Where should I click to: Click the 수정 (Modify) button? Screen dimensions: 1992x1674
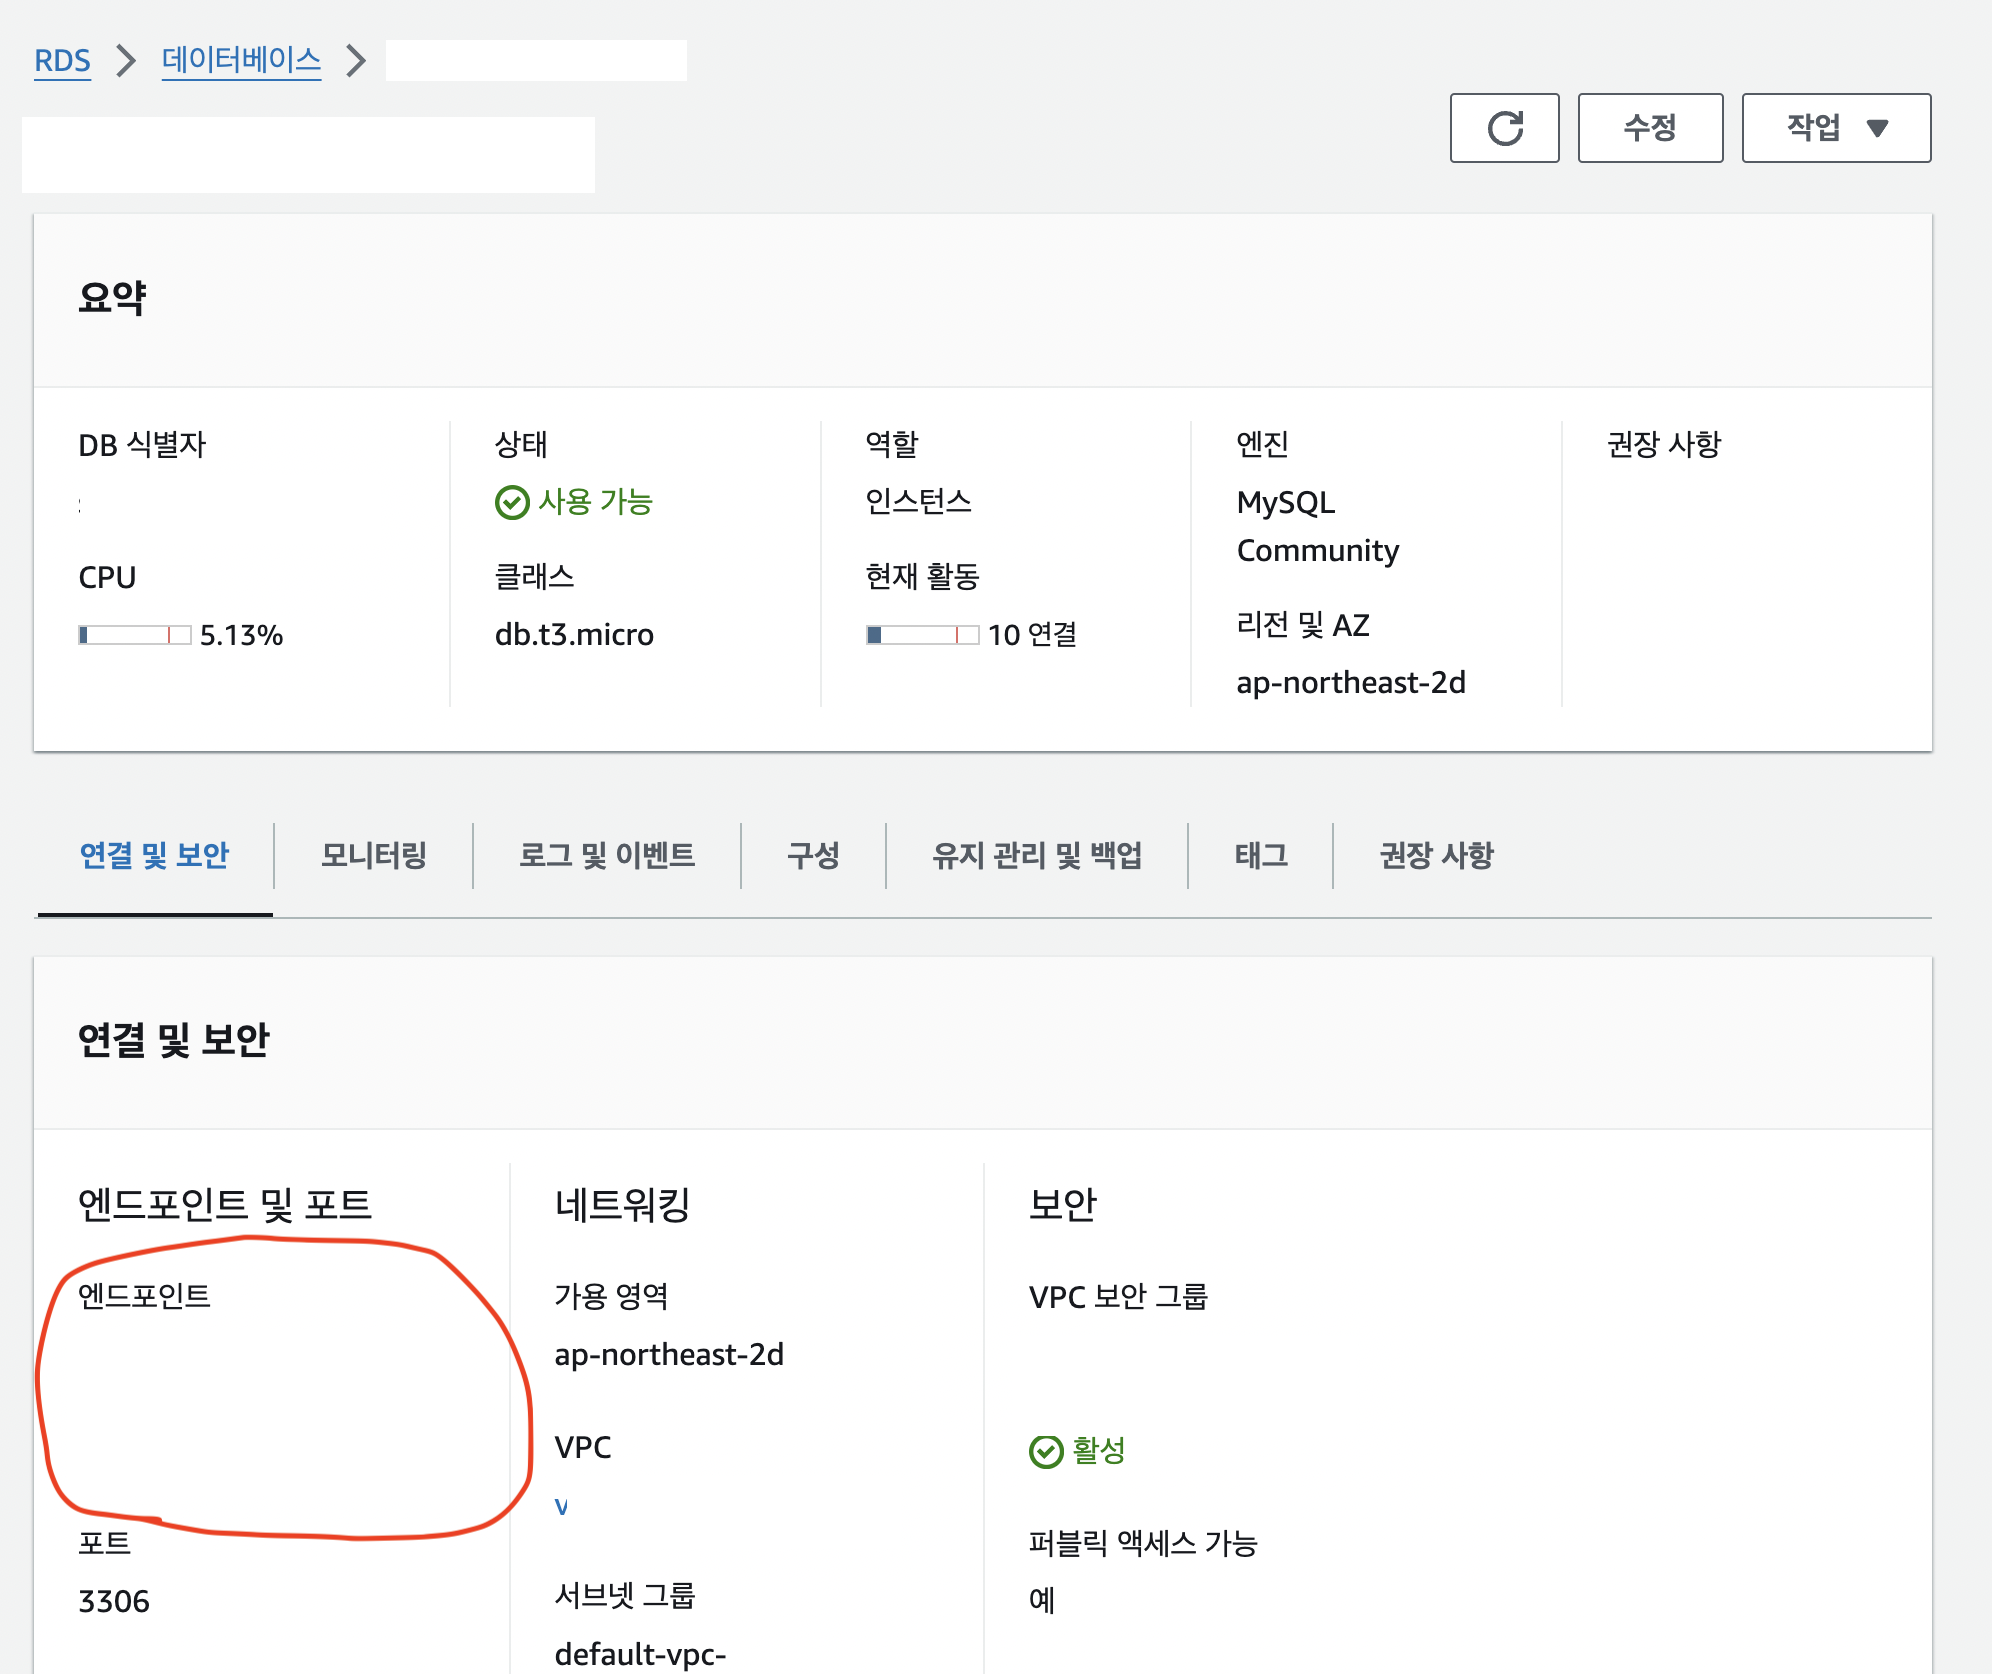pos(1650,128)
